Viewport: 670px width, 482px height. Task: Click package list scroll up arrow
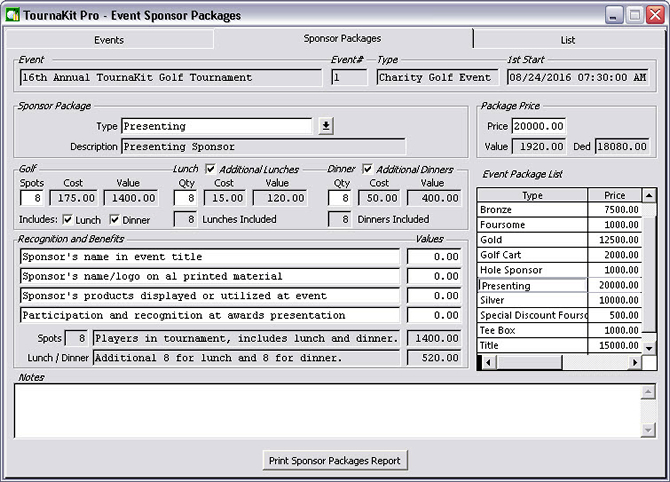point(649,195)
